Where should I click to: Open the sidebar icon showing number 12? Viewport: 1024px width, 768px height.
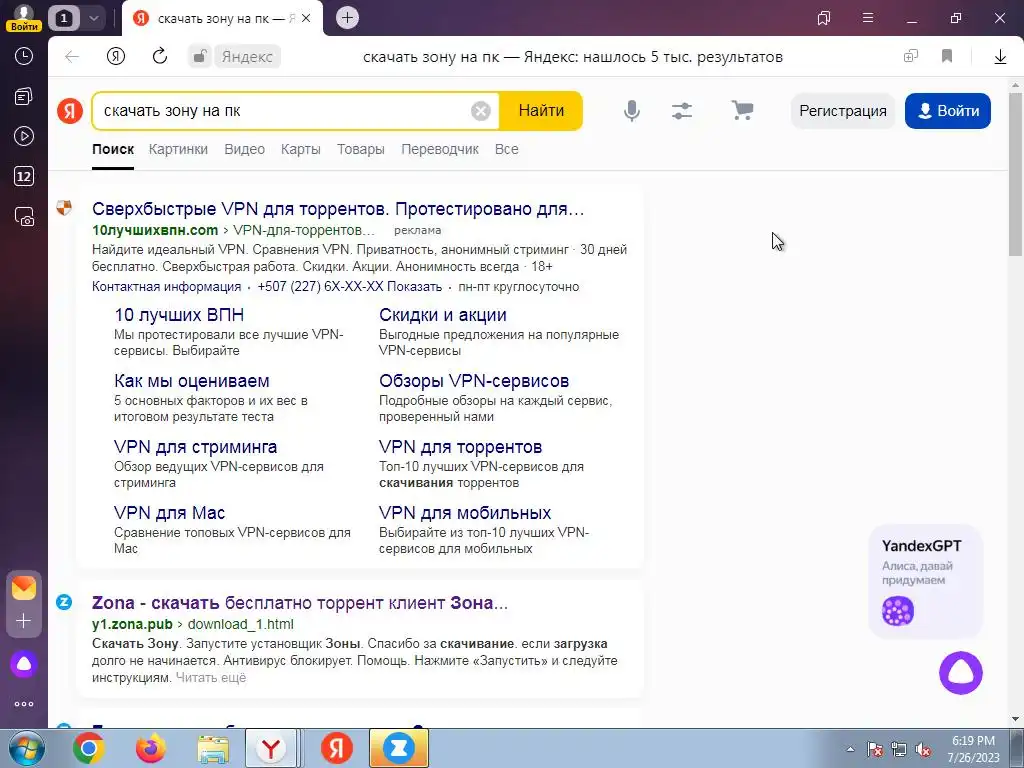click(24, 176)
